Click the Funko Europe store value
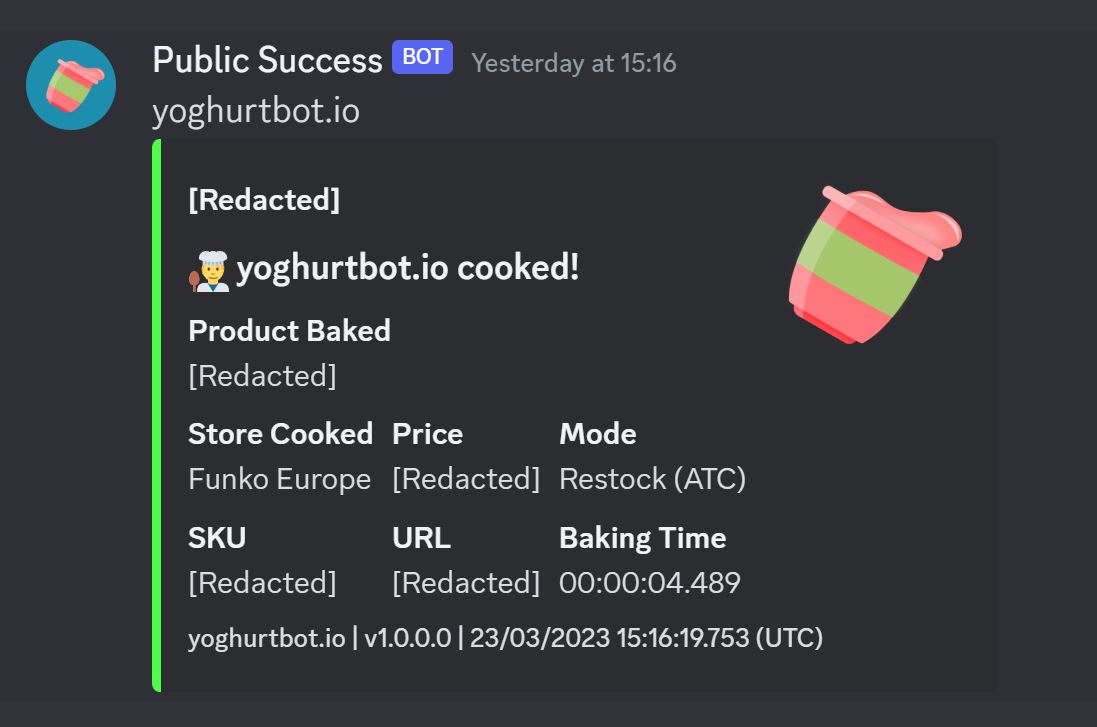Image resolution: width=1097 pixels, height=727 pixels. pyautogui.click(x=279, y=479)
